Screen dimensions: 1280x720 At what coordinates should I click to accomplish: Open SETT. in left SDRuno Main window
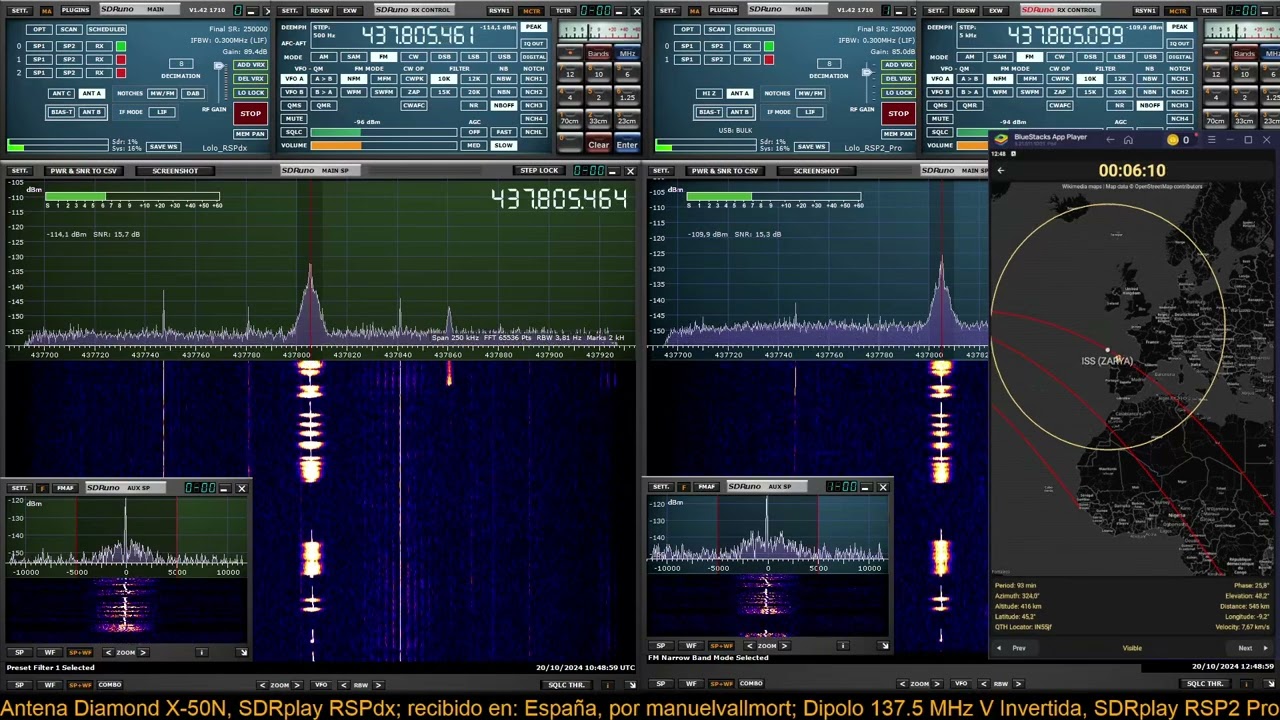(x=19, y=10)
